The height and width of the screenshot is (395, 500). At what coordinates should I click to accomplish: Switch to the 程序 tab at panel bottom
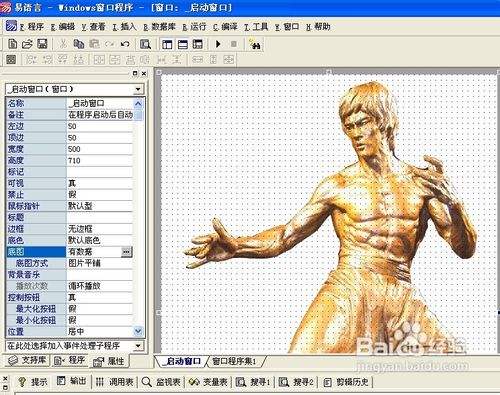(x=70, y=360)
